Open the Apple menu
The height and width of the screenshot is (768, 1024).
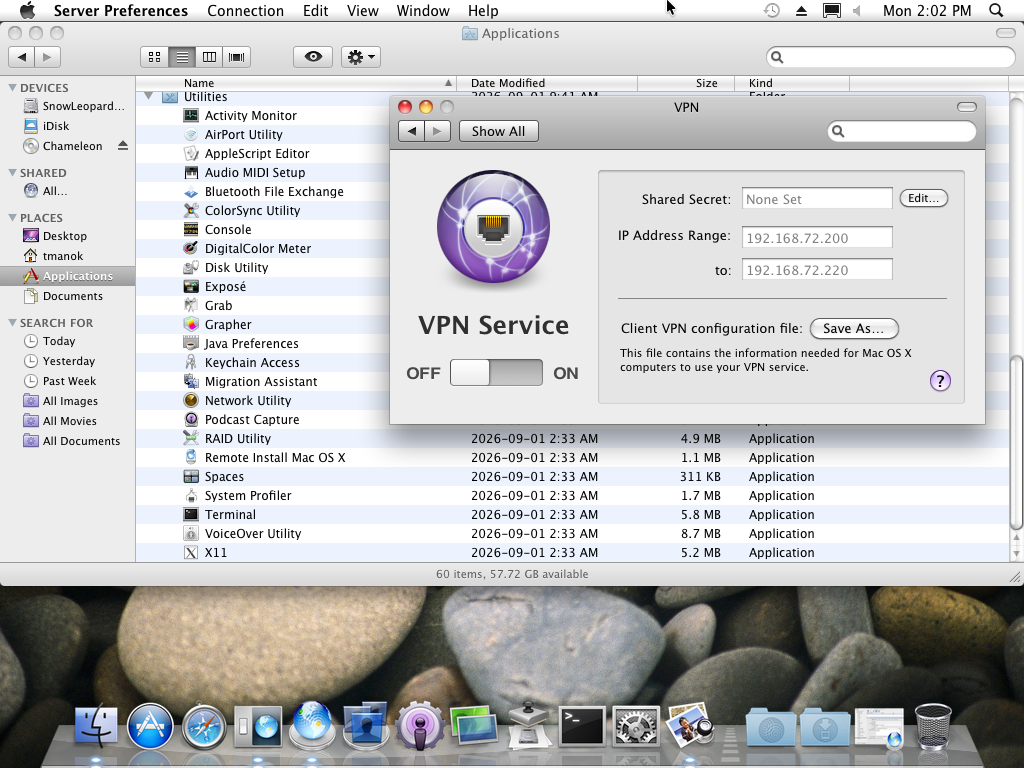(27, 10)
